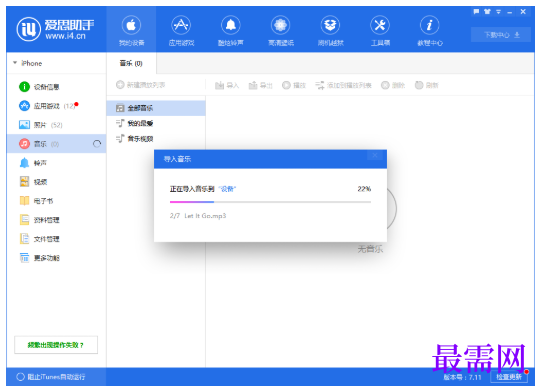Select More Features (更多功能) in sidebar

56,258
